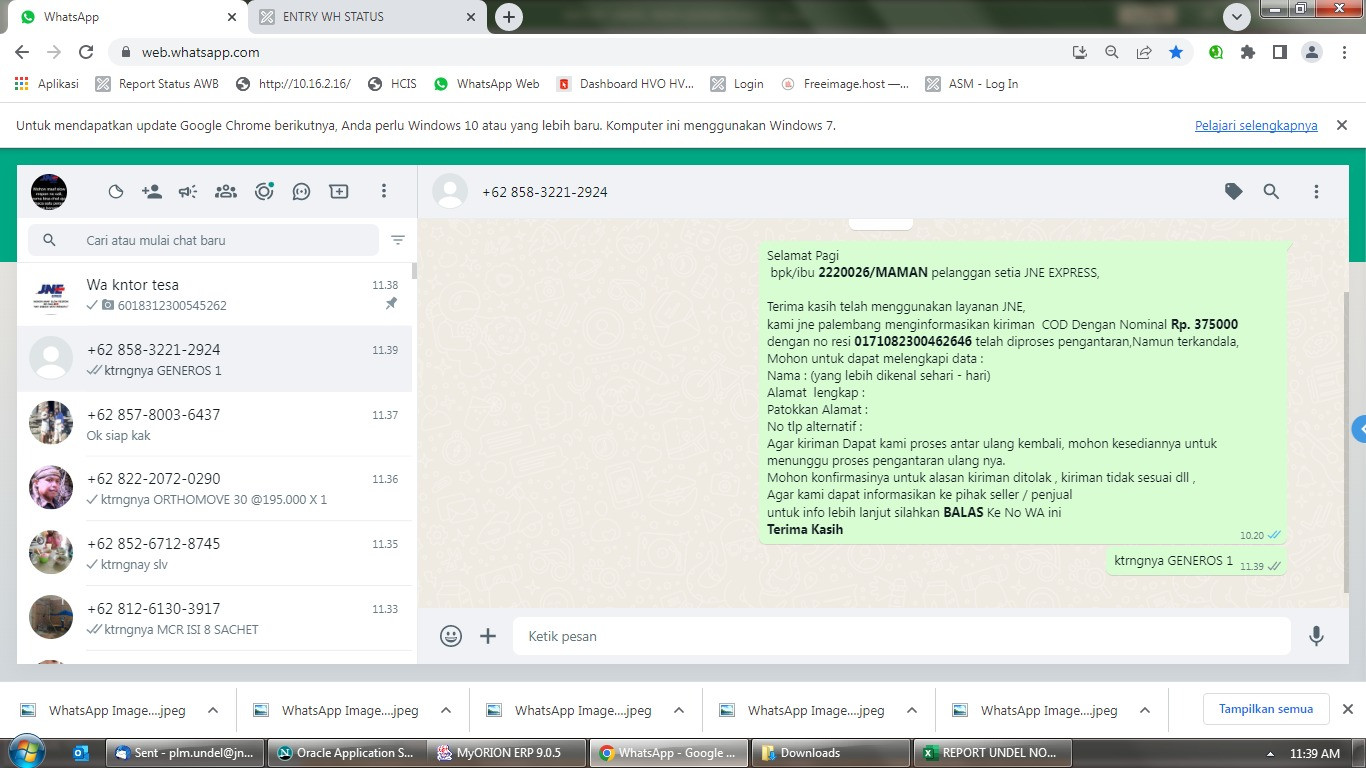This screenshot has width=1366, height=768.
Task: Switch to the ENTRY WH STATUS tab
Action: point(368,17)
